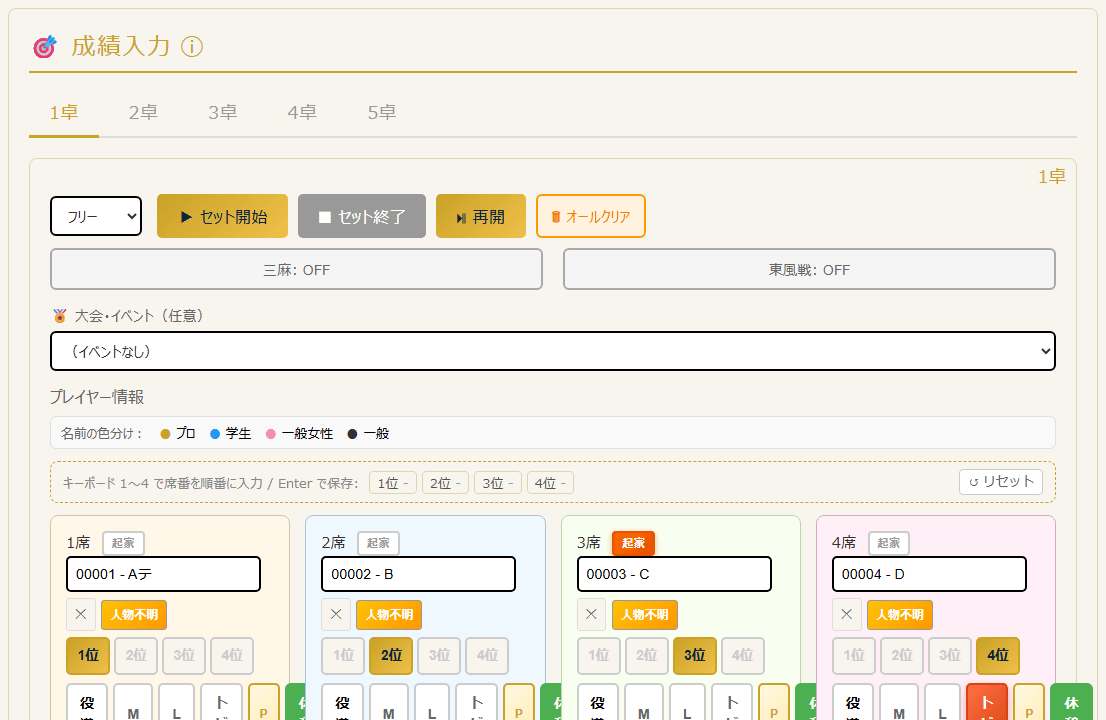
Task: Clear seat 2 player with X button
Action: tap(336, 614)
